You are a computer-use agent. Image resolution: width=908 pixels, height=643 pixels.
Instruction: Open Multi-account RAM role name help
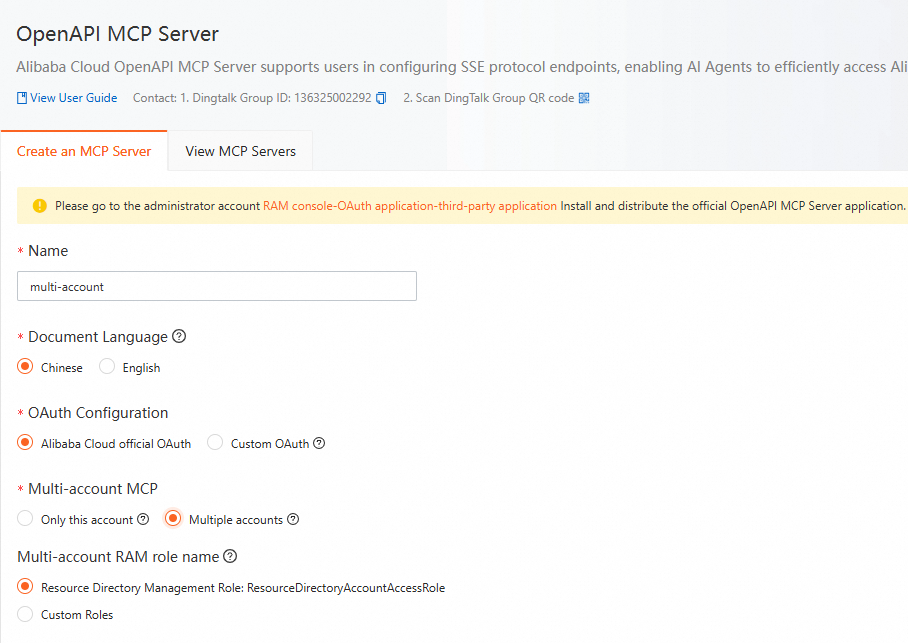click(x=230, y=556)
